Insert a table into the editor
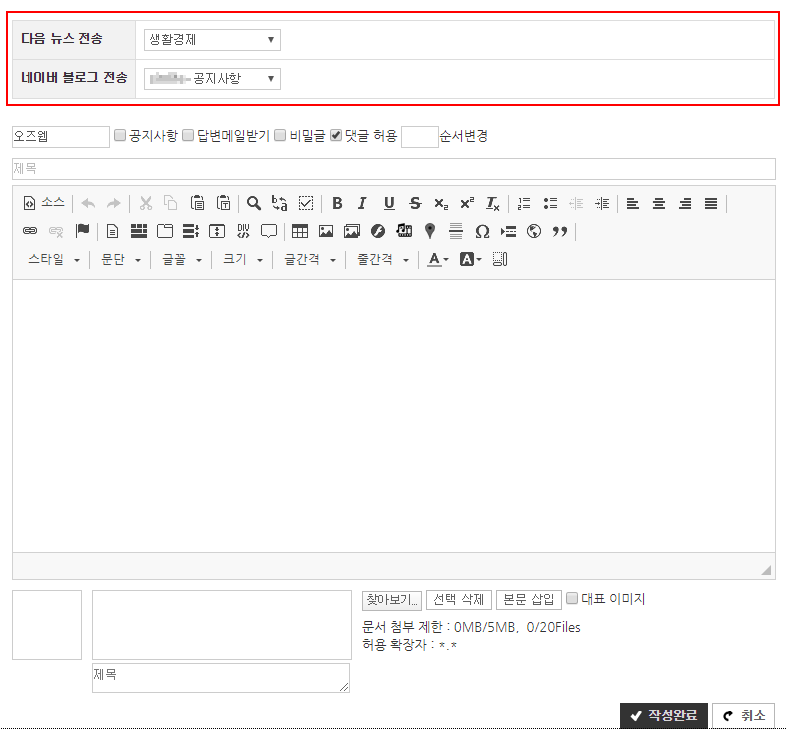 (x=300, y=231)
